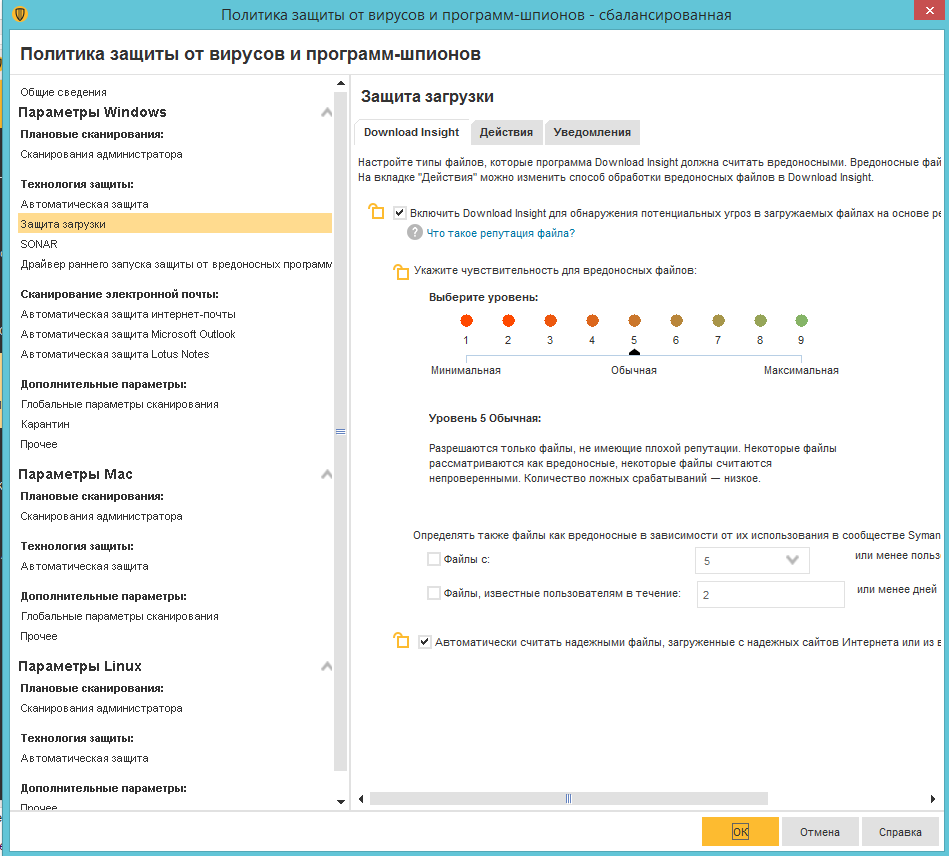Image resolution: width=949 pixels, height=856 pixels.
Task: Open Глобальные параметры сканирования under Windows
Action: [119, 404]
